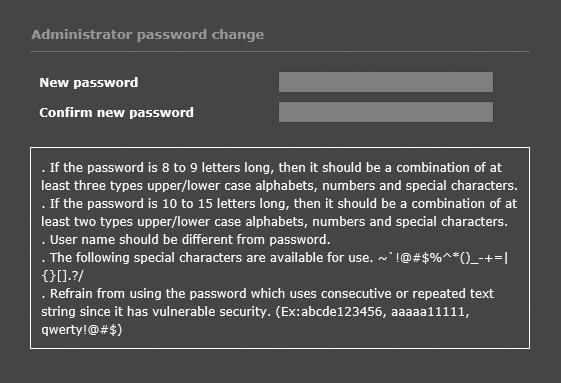Select the 'Confirm new password' label text
561x383 pixels.
click(x=117, y=113)
